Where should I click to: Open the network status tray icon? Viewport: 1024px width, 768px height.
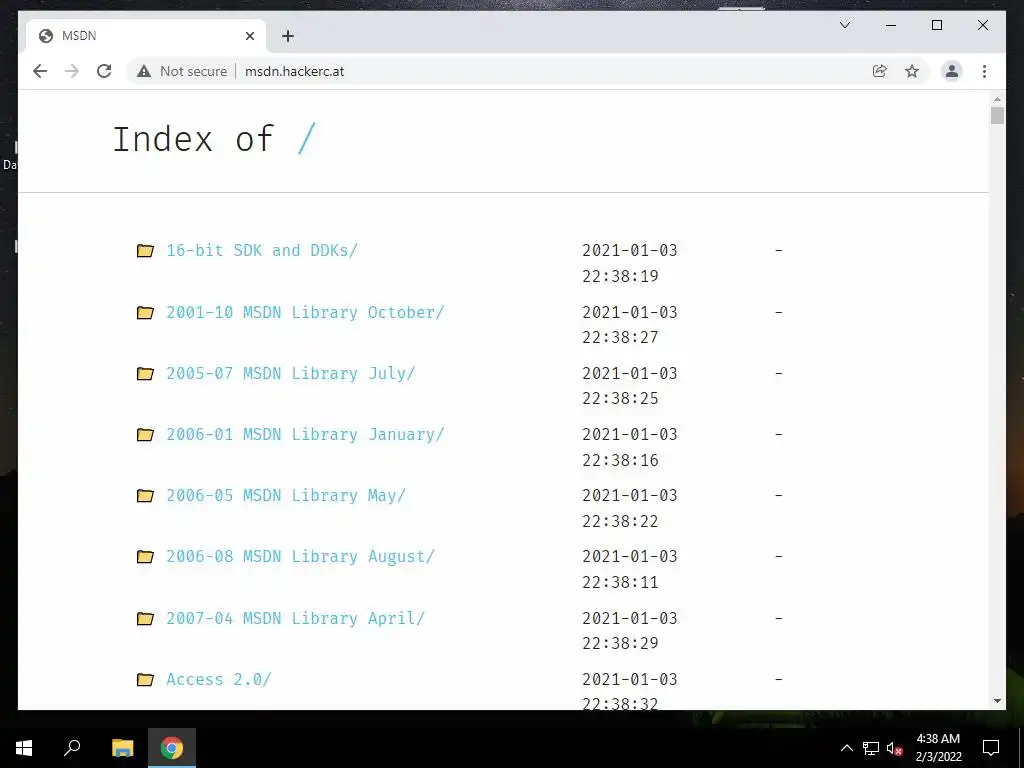tap(871, 748)
